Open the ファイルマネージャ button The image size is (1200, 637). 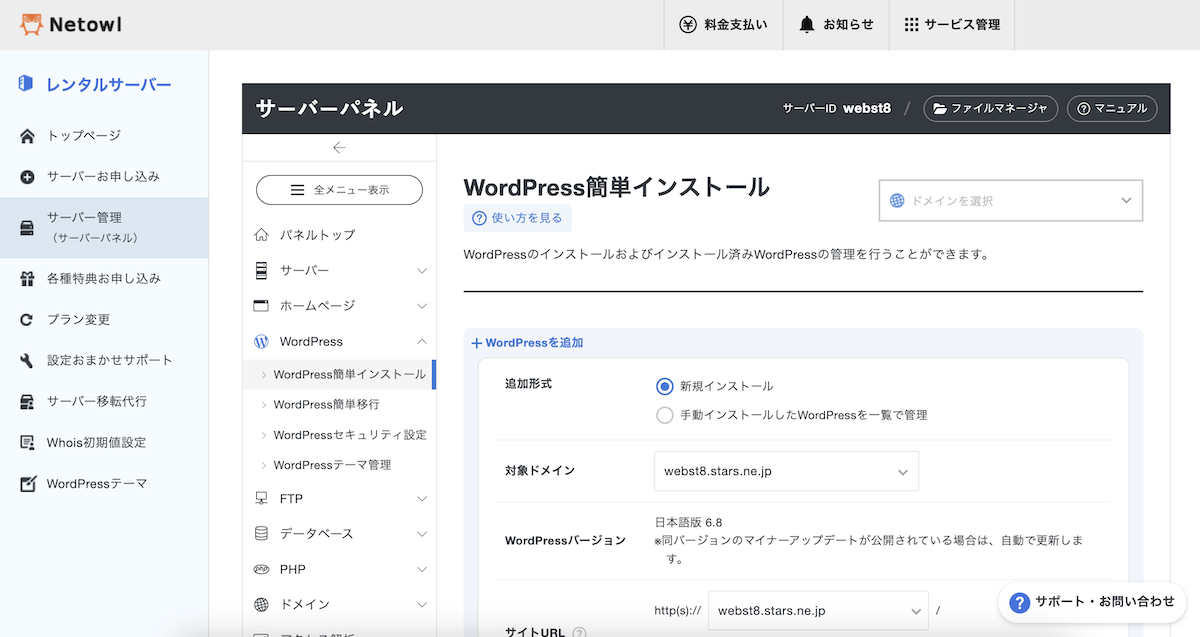tap(990, 108)
